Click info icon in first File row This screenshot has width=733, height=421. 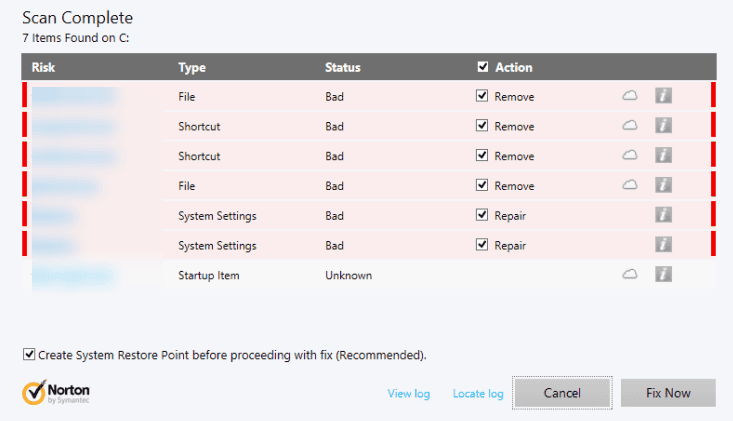click(x=663, y=96)
